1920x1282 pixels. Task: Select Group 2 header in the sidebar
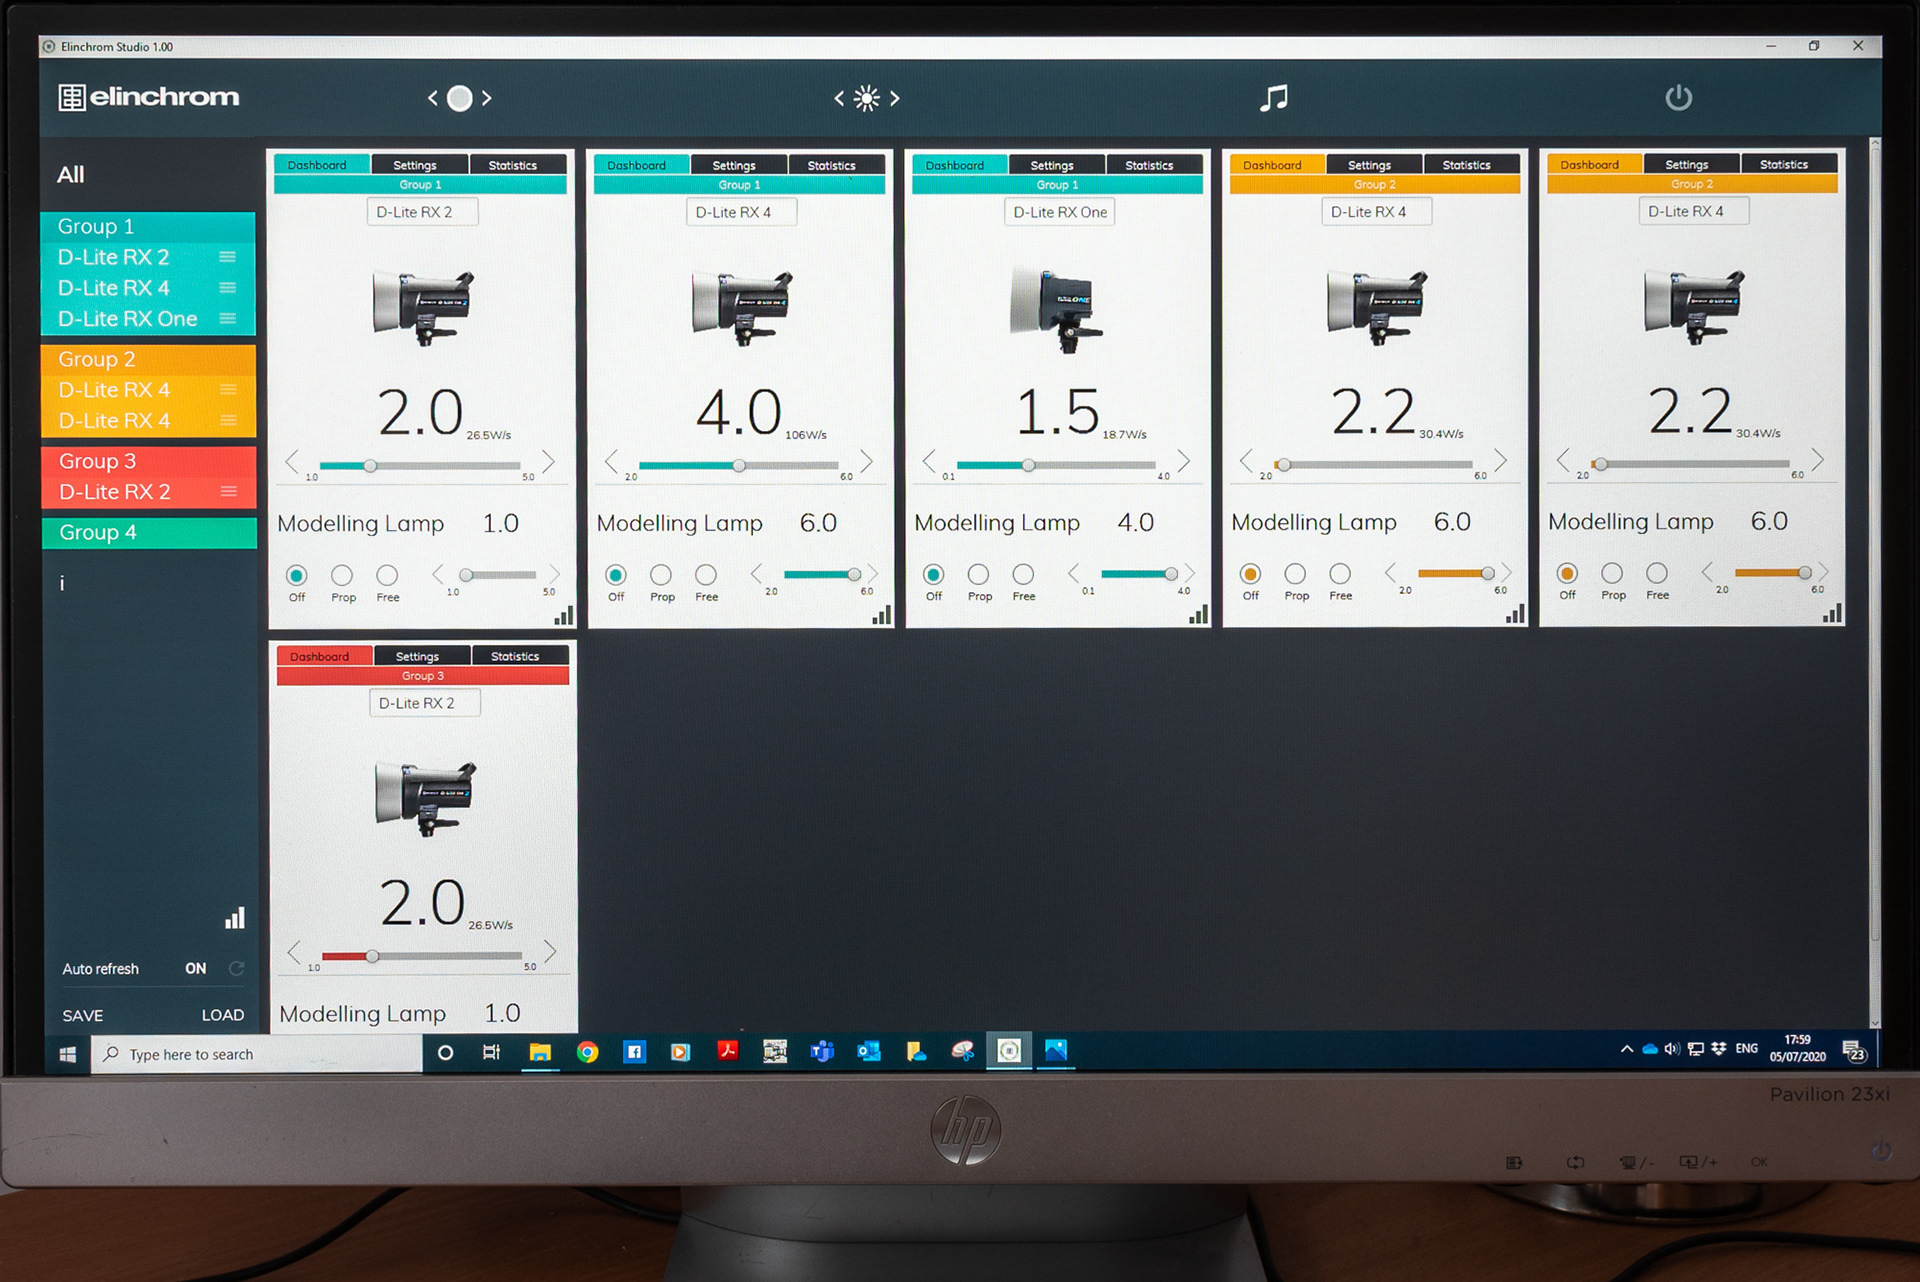[149, 359]
